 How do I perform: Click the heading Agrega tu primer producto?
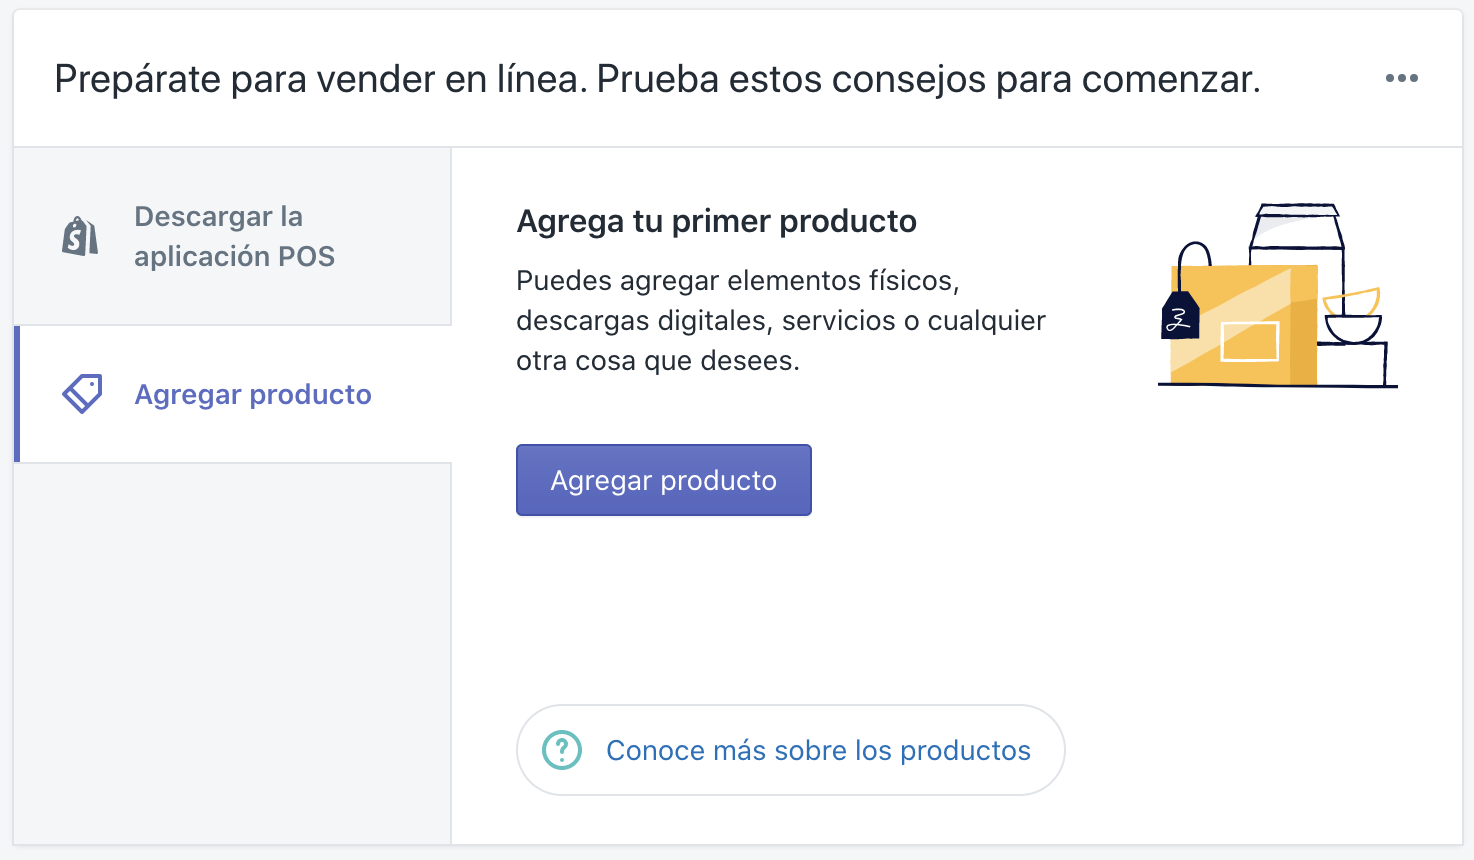pyautogui.click(x=716, y=221)
